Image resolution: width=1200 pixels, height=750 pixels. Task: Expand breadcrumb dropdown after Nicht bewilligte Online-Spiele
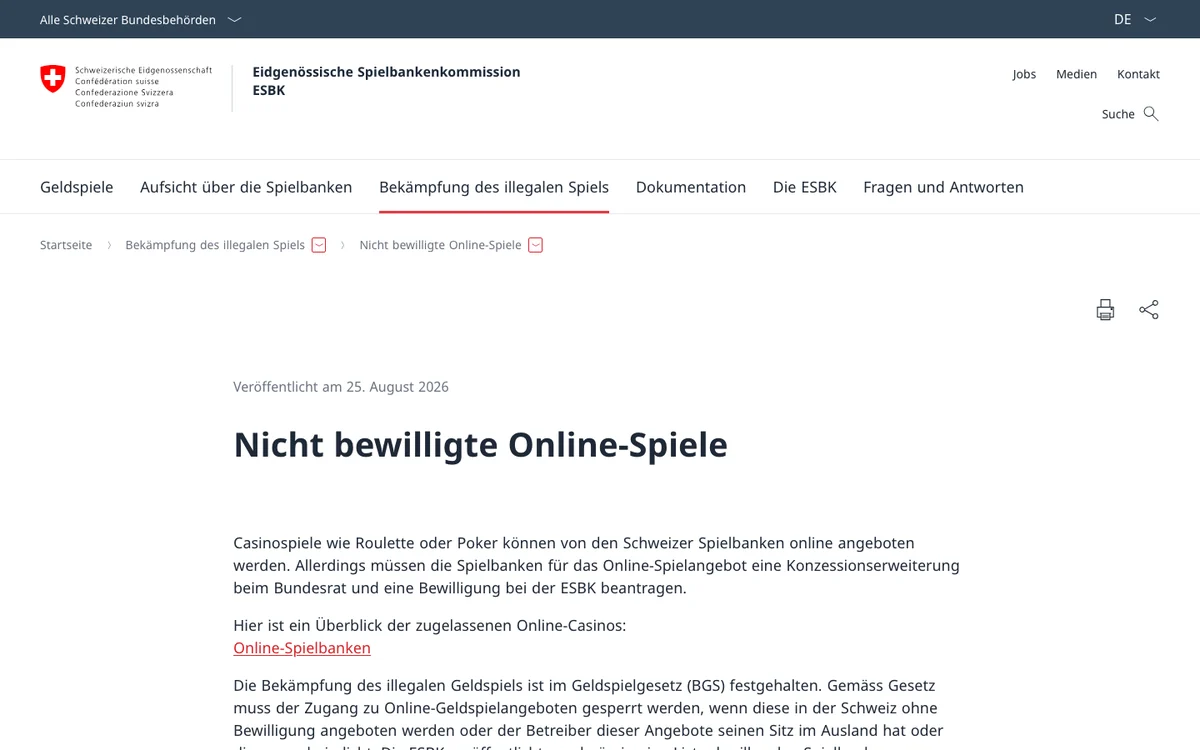[536, 245]
